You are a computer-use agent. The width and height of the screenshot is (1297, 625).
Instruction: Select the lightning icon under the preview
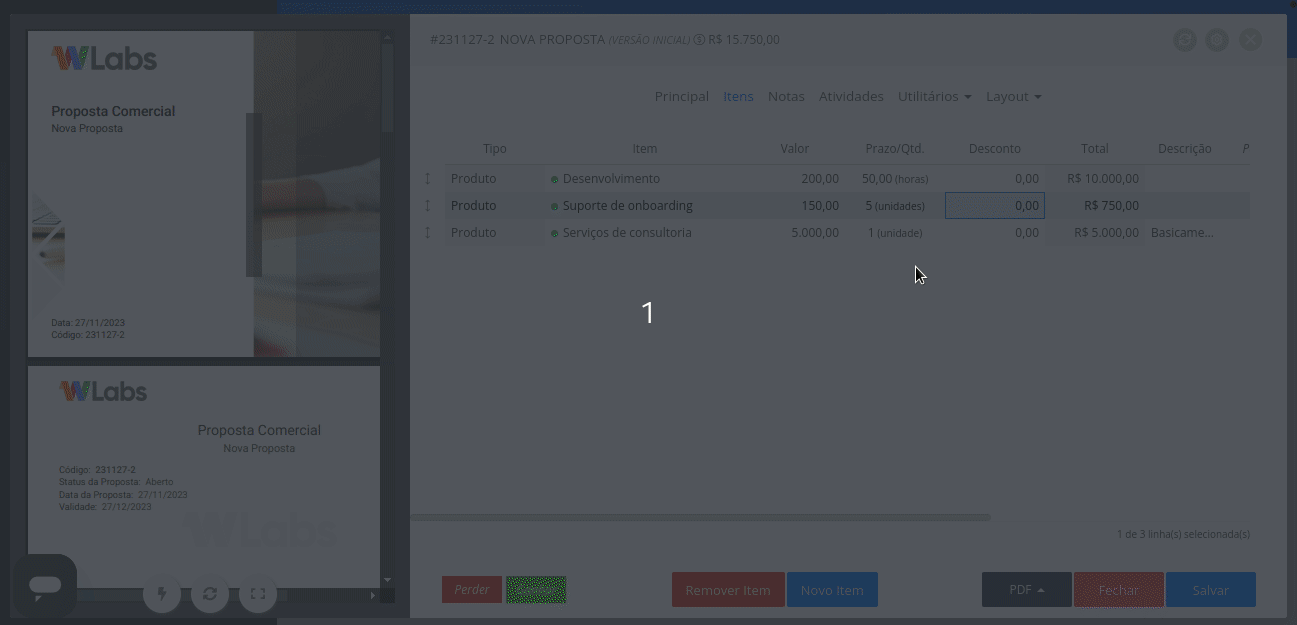coord(162,593)
